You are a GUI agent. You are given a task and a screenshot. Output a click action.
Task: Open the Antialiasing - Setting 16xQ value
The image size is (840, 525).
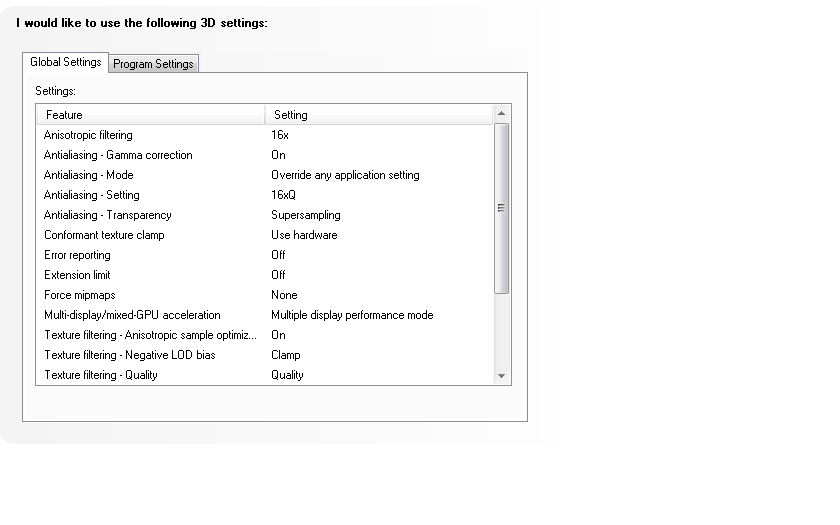[284, 195]
